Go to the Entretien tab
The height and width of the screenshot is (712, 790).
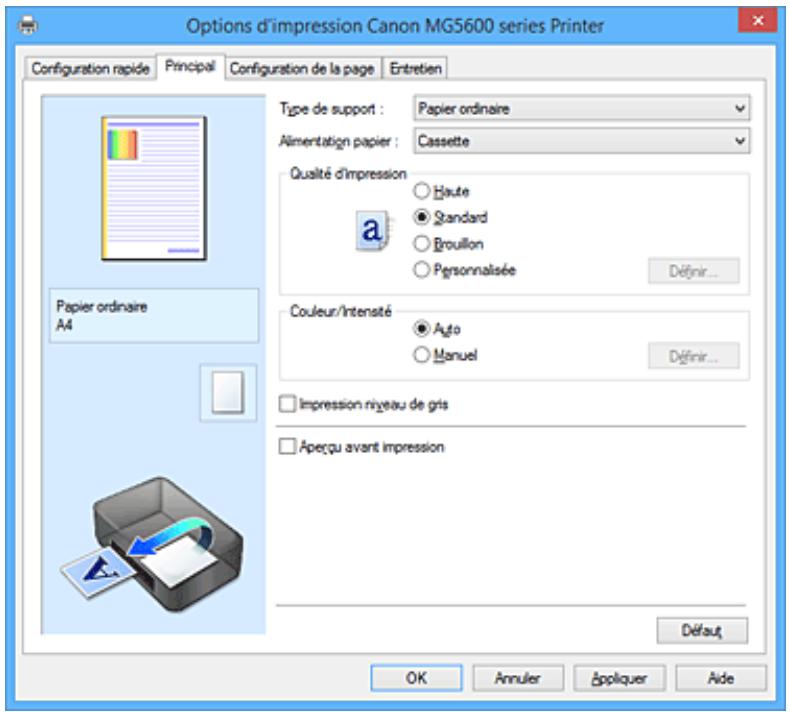415,69
